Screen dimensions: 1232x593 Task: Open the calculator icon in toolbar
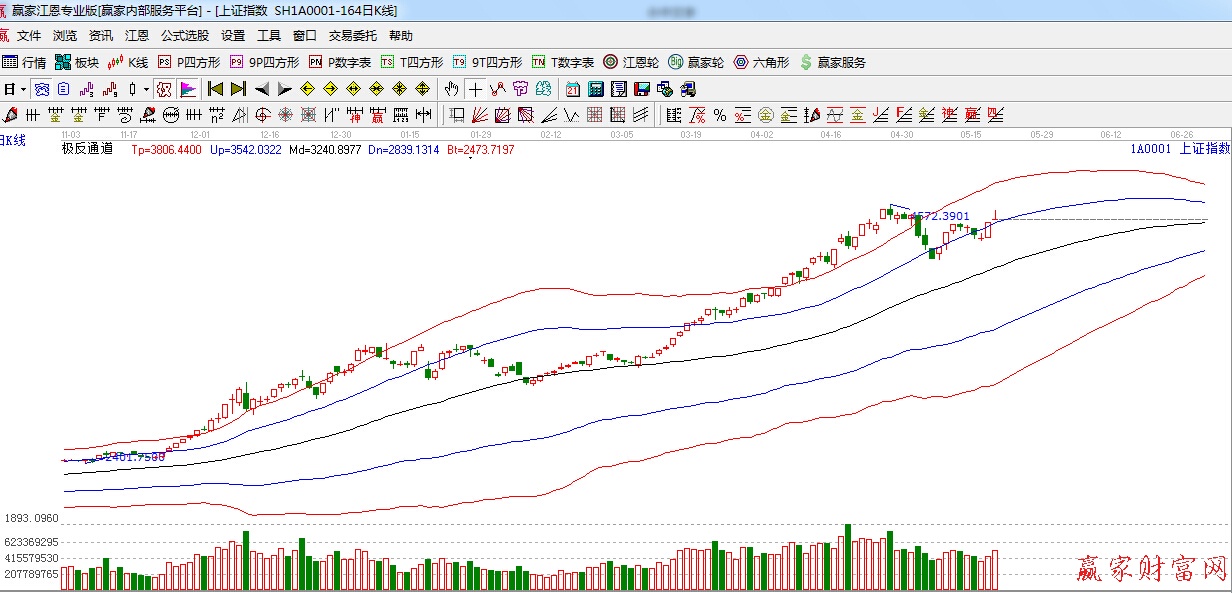click(595, 89)
